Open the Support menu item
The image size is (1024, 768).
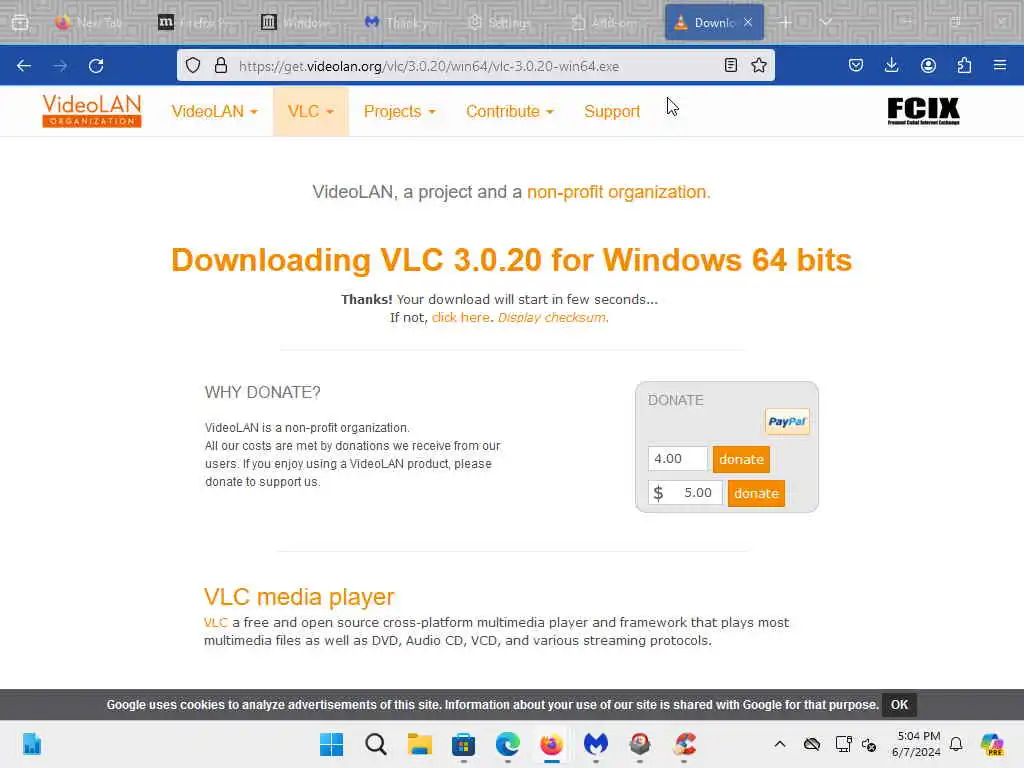612,112
